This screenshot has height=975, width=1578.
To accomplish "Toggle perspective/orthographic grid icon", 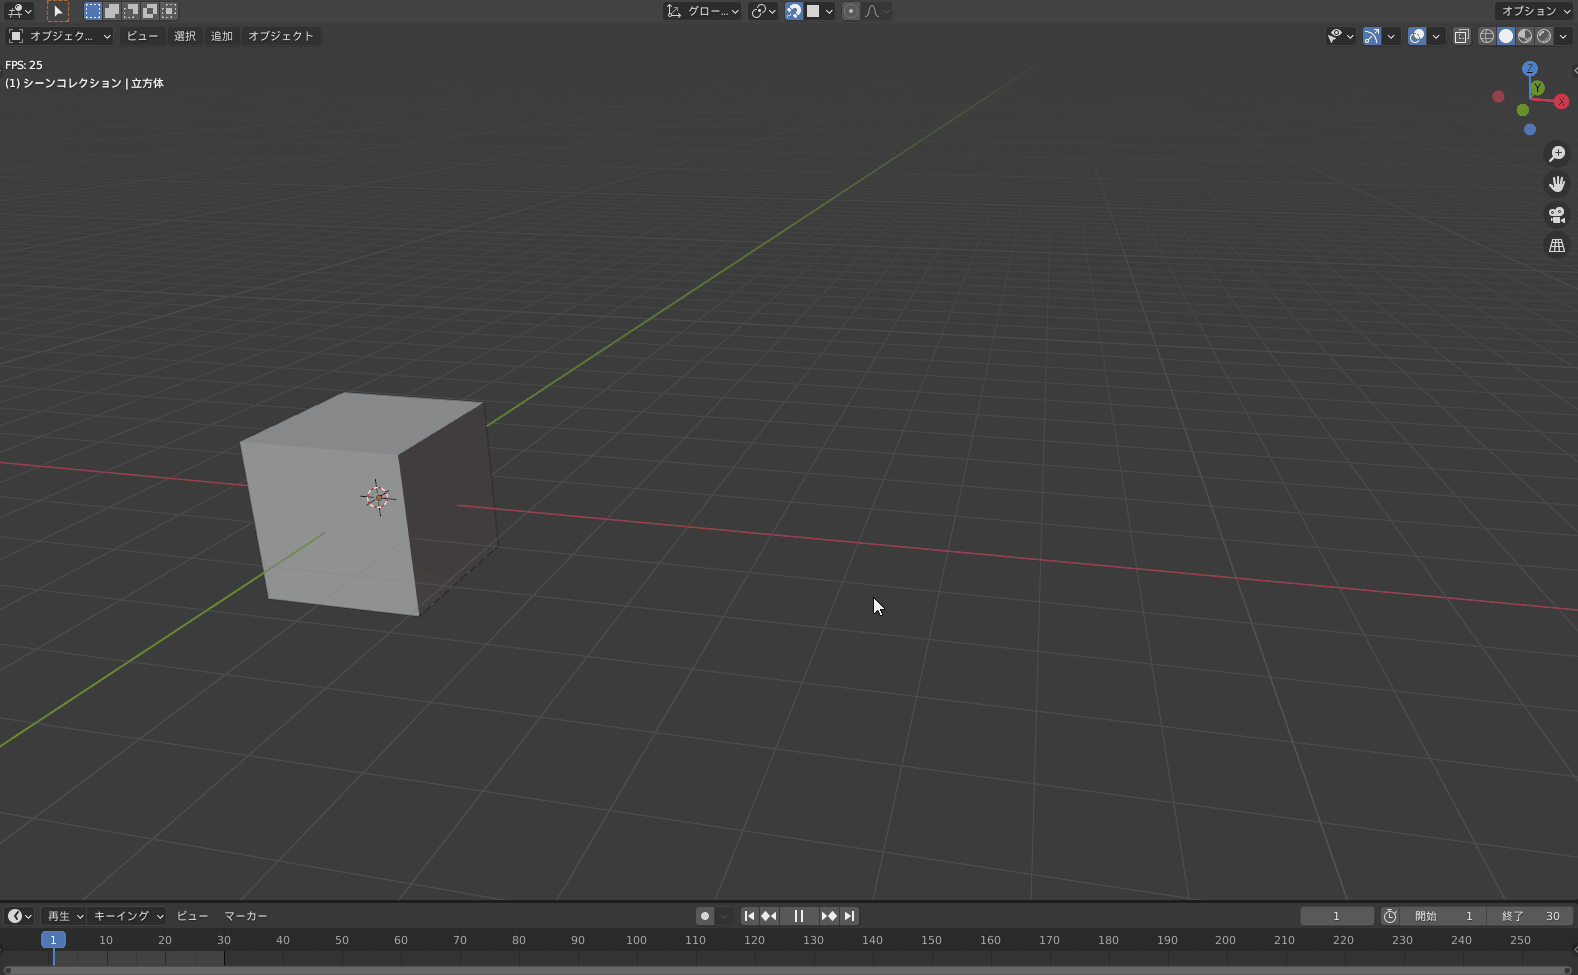I will point(1557,246).
